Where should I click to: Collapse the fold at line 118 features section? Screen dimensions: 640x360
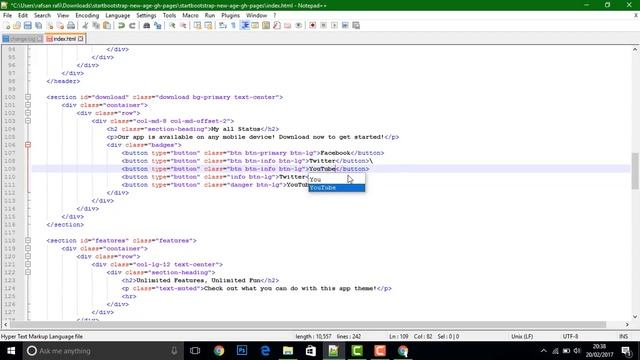[x=28, y=240]
